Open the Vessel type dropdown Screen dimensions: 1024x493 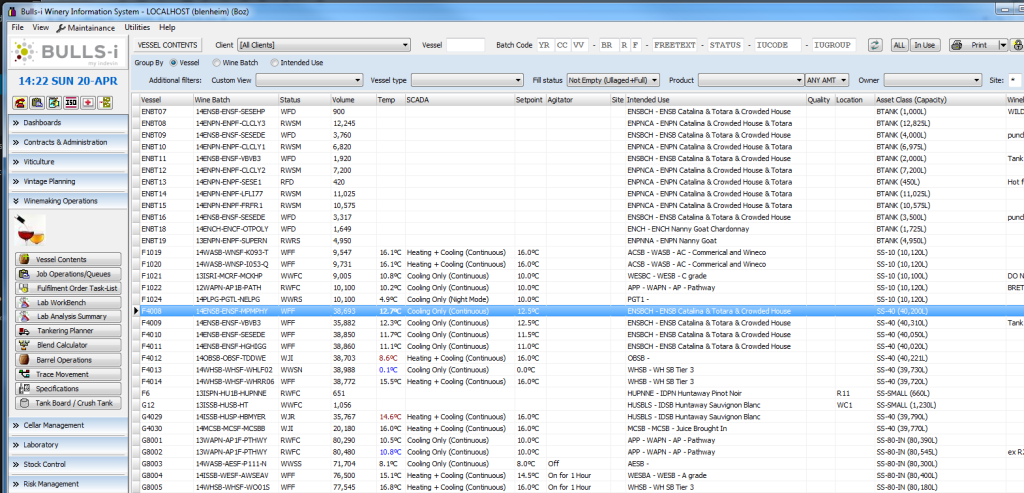coord(467,80)
